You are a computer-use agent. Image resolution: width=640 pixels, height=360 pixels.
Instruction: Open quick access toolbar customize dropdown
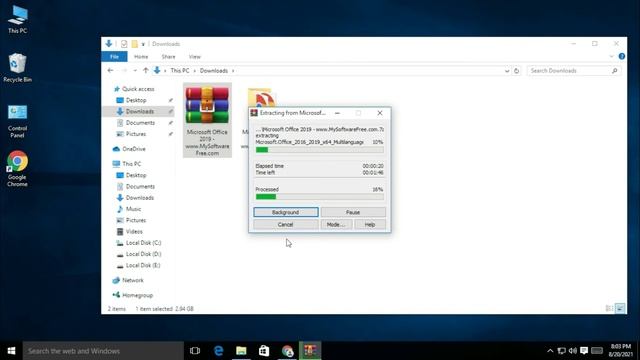(143, 44)
